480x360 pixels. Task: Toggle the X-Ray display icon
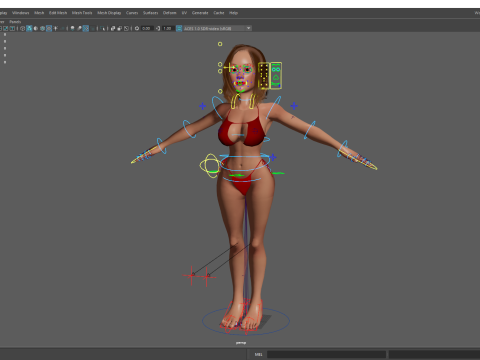113,28
